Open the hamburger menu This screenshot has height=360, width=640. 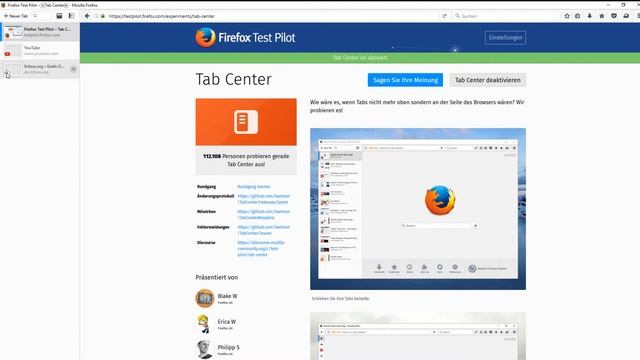click(638, 16)
